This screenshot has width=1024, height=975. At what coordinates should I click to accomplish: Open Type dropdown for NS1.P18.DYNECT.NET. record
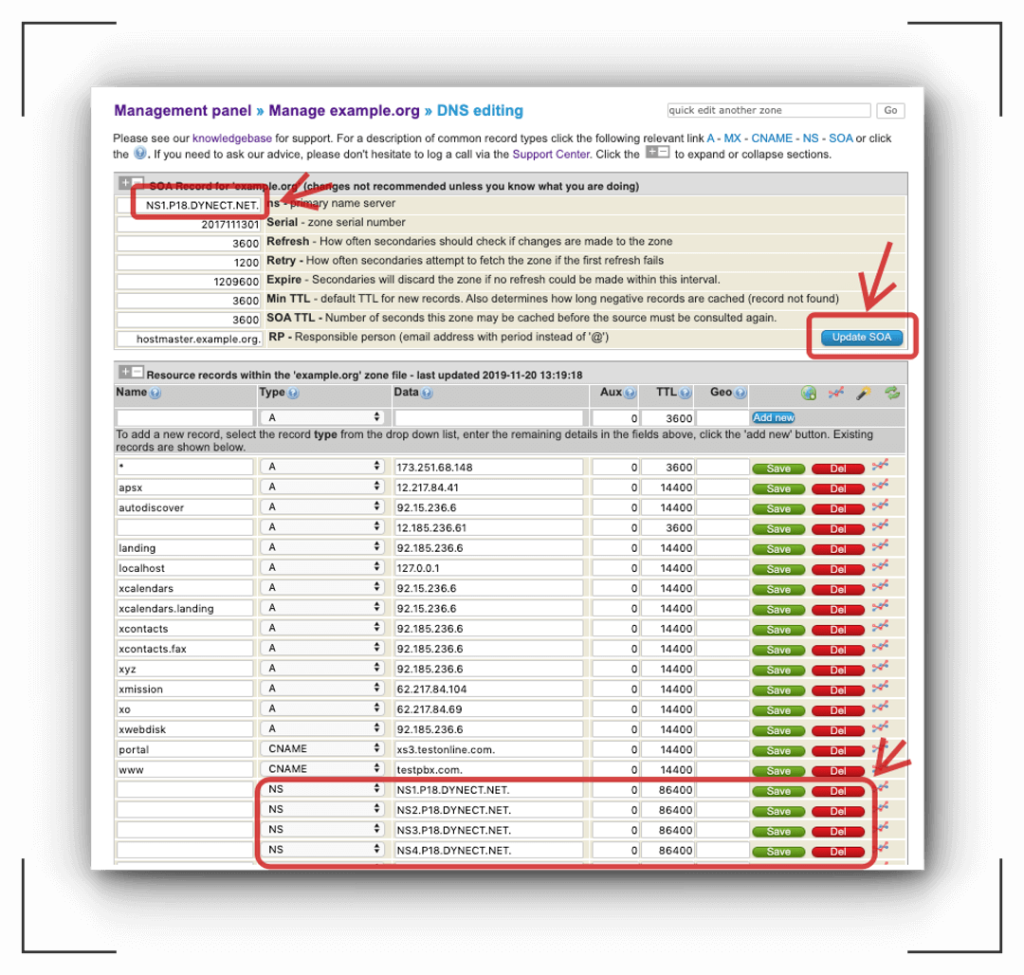point(322,789)
